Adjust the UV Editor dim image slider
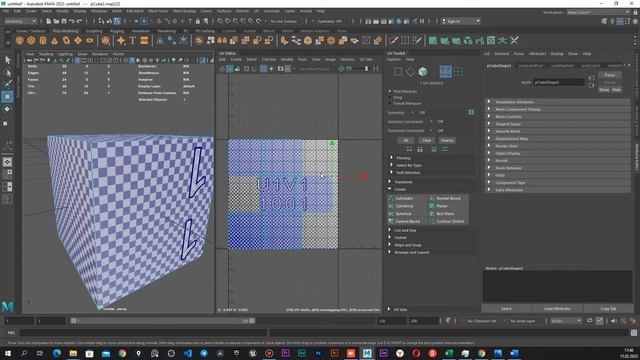Viewport: 640px width, 360px height. (361, 69)
